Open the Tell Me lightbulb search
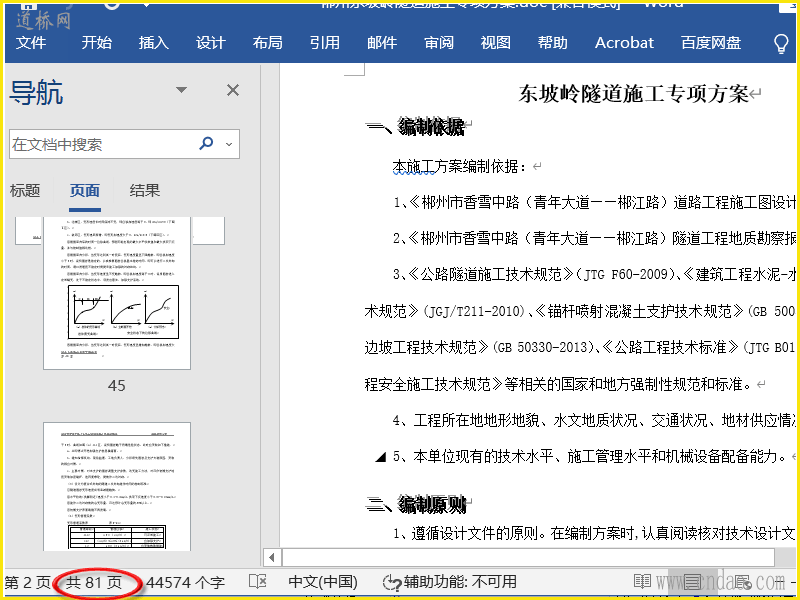The image size is (800, 600). coord(781,43)
